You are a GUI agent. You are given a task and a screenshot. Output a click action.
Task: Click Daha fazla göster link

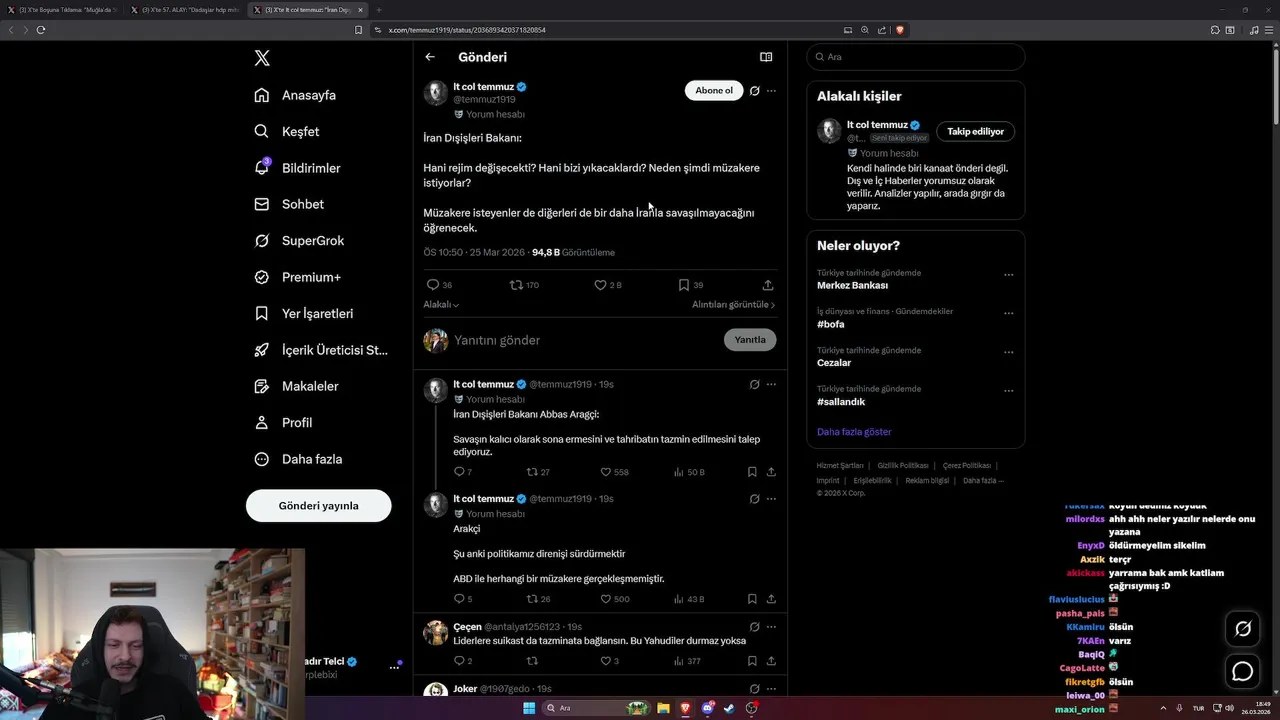pos(854,432)
